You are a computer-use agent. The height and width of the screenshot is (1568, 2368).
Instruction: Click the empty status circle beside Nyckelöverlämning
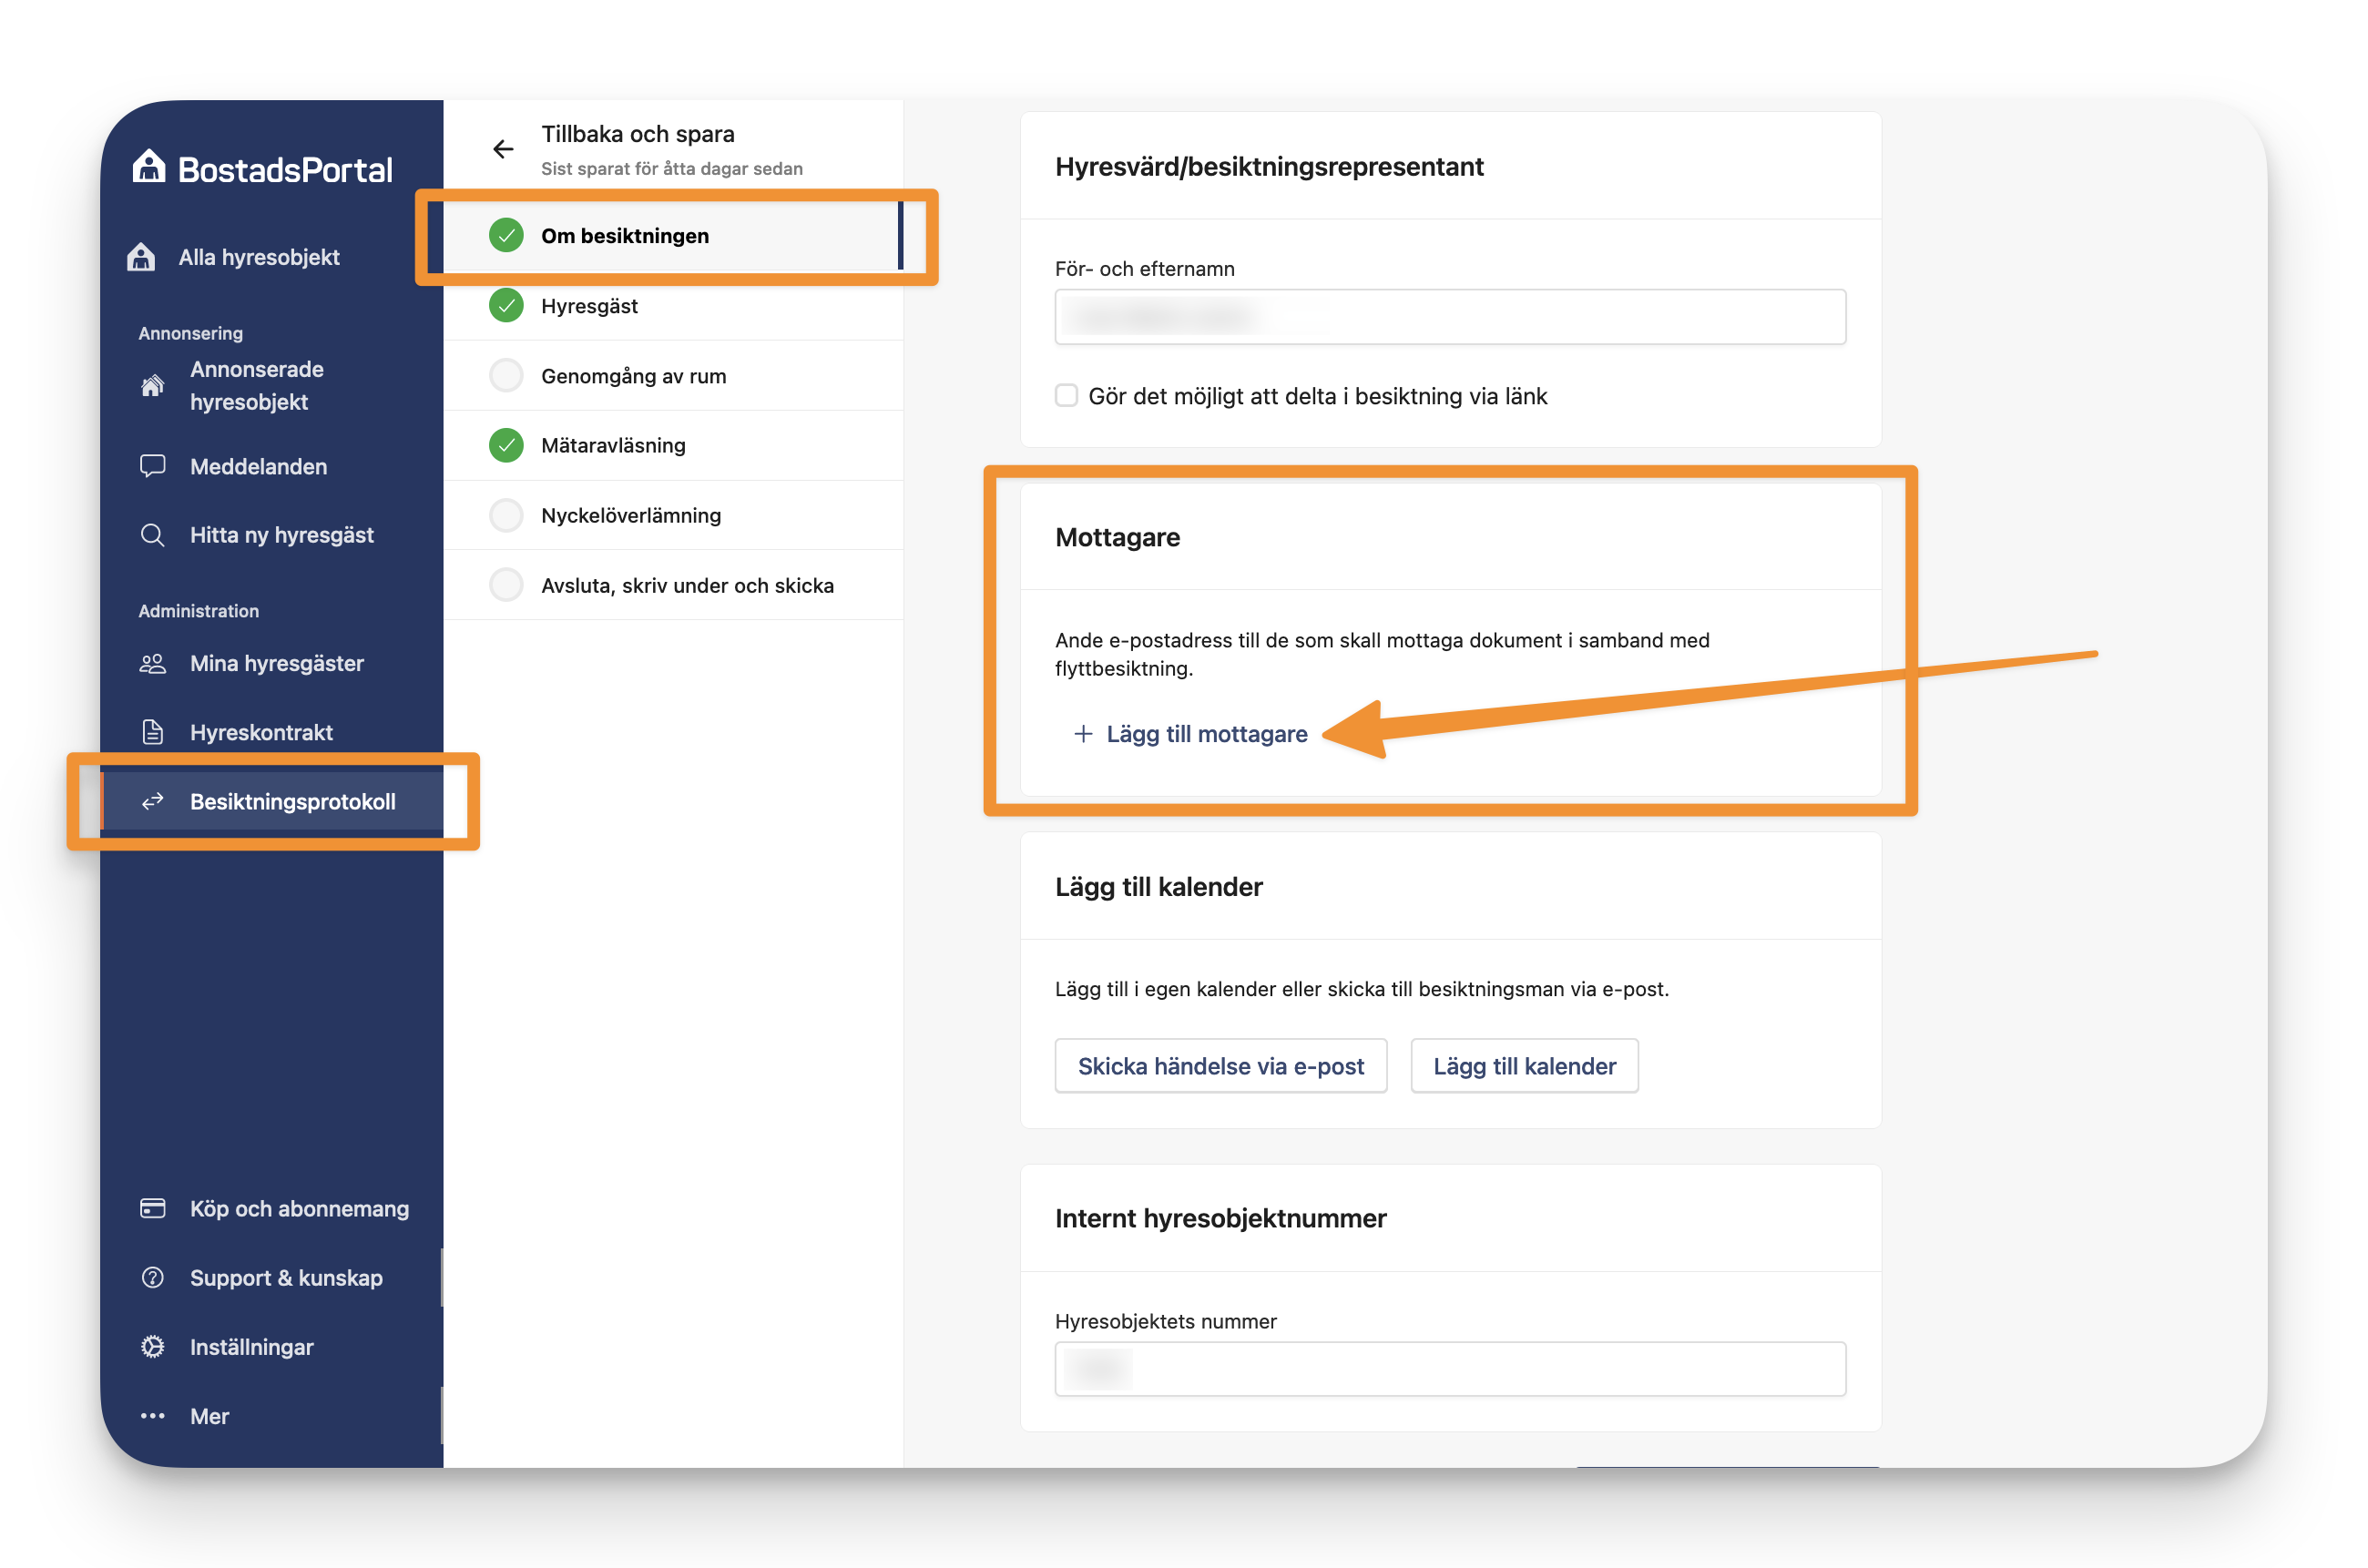tap(506, 515)
